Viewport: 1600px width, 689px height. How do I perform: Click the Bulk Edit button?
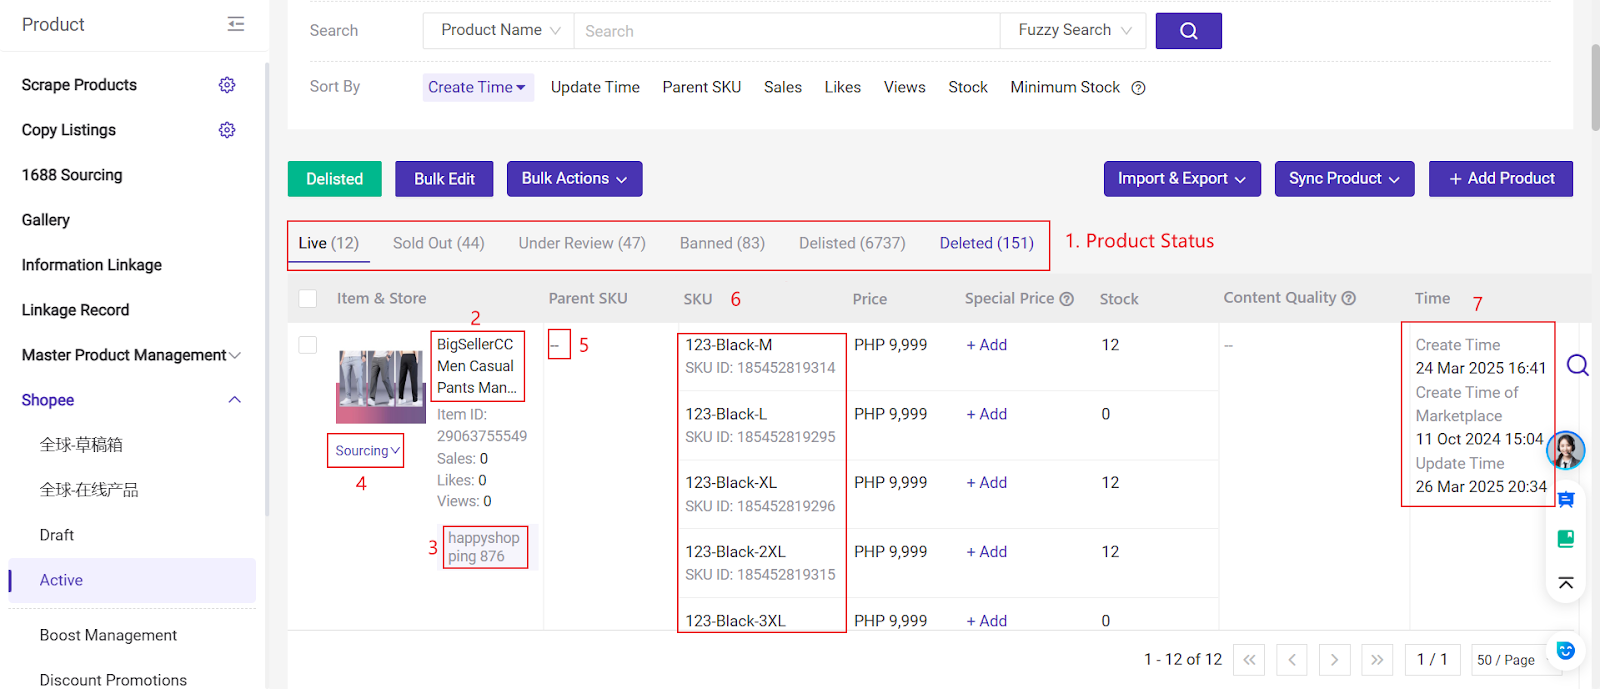tap(444, 179)
